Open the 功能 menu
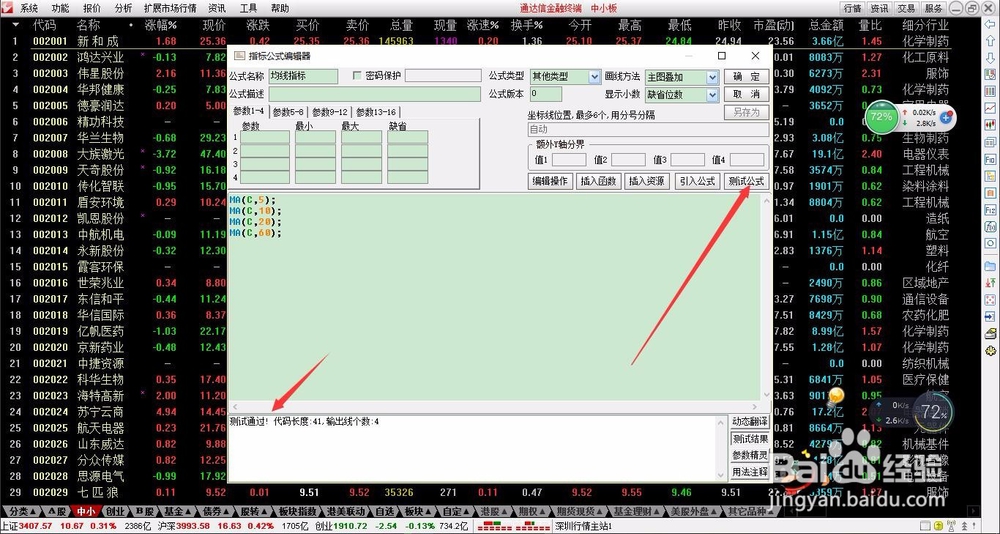 coord(61,8)
